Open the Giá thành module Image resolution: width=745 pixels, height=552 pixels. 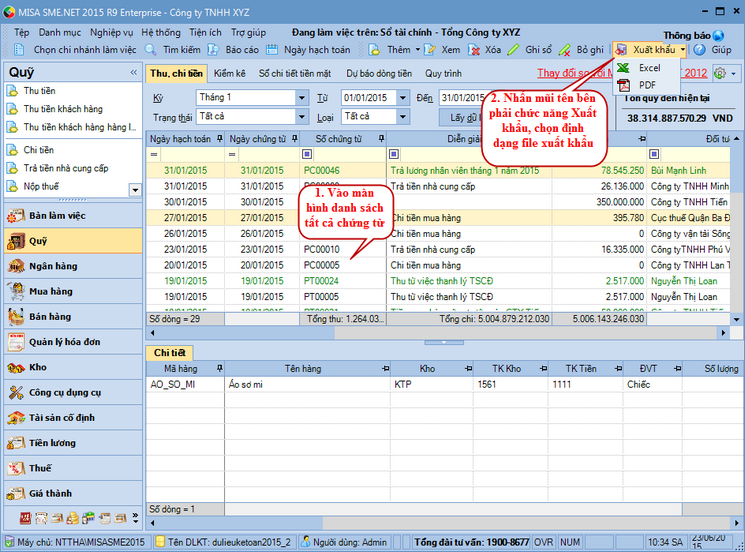(73, 493)
